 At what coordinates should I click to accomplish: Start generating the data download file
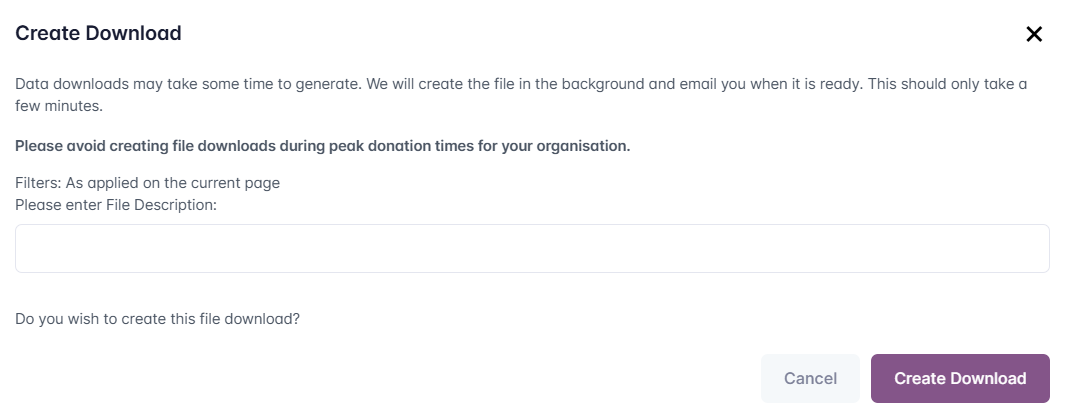960,378
